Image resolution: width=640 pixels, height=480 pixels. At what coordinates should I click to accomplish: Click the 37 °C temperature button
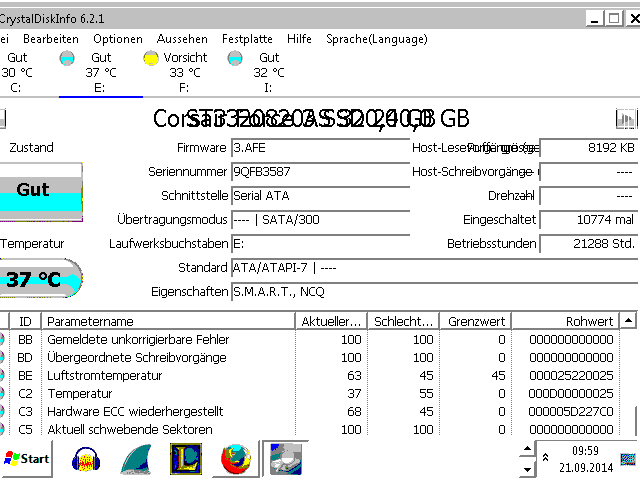(40, 278)
